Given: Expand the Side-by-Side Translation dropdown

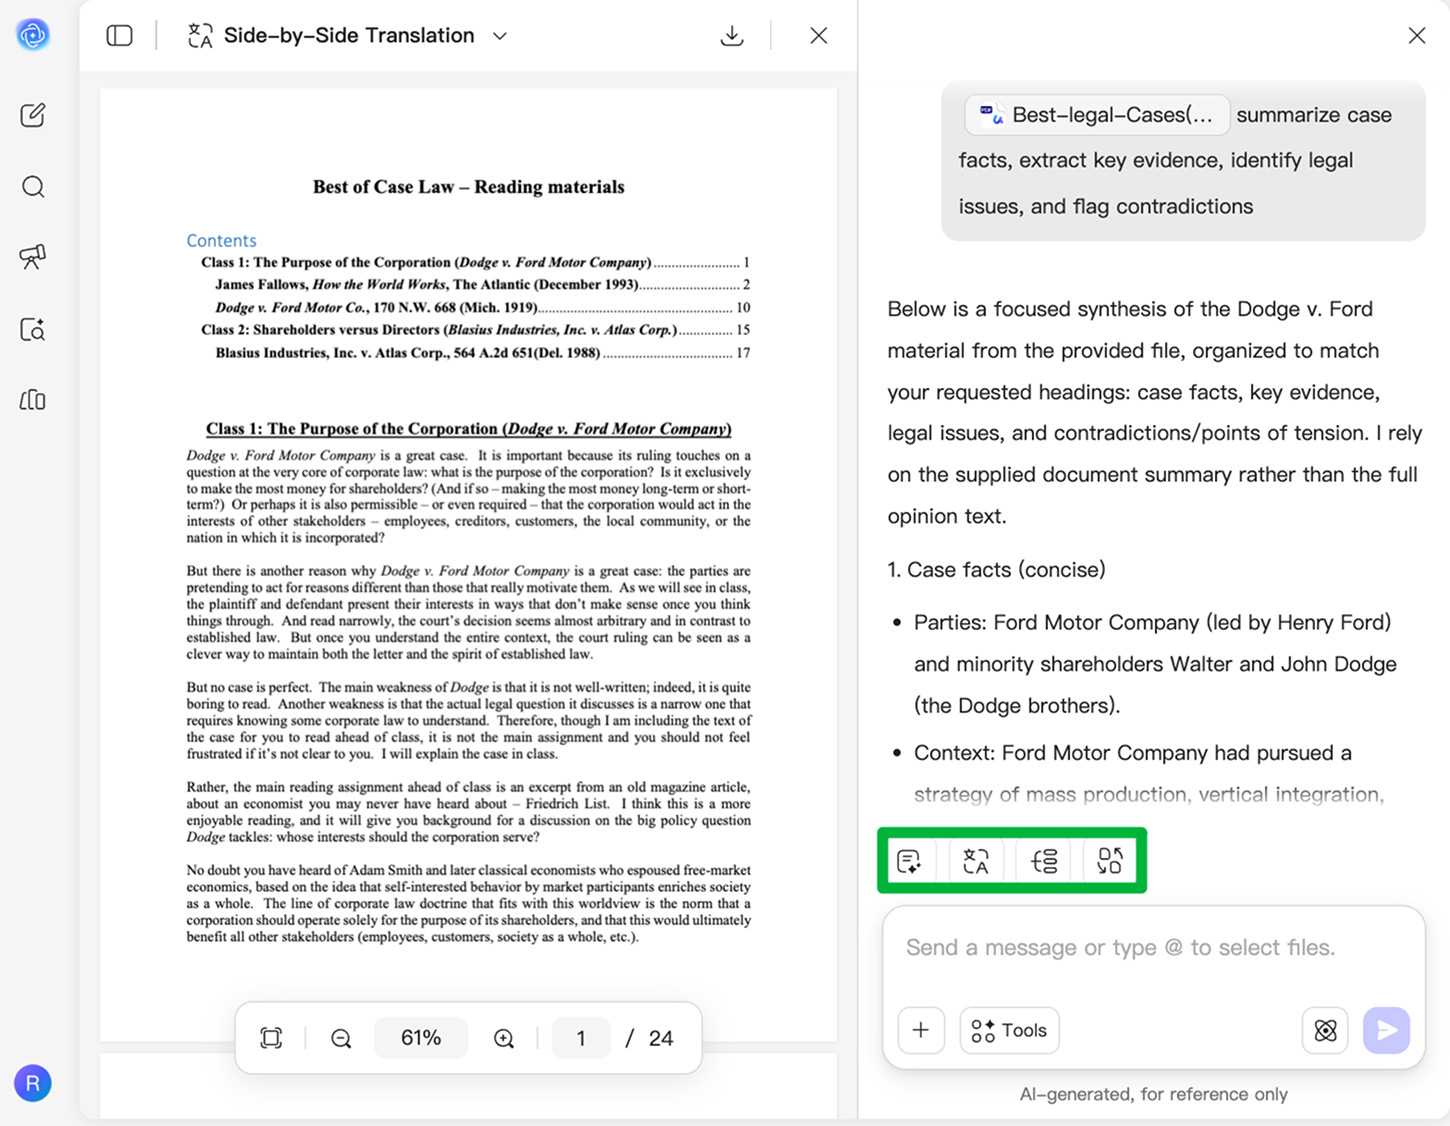Looking at the screenshot, I should (500, 36).
